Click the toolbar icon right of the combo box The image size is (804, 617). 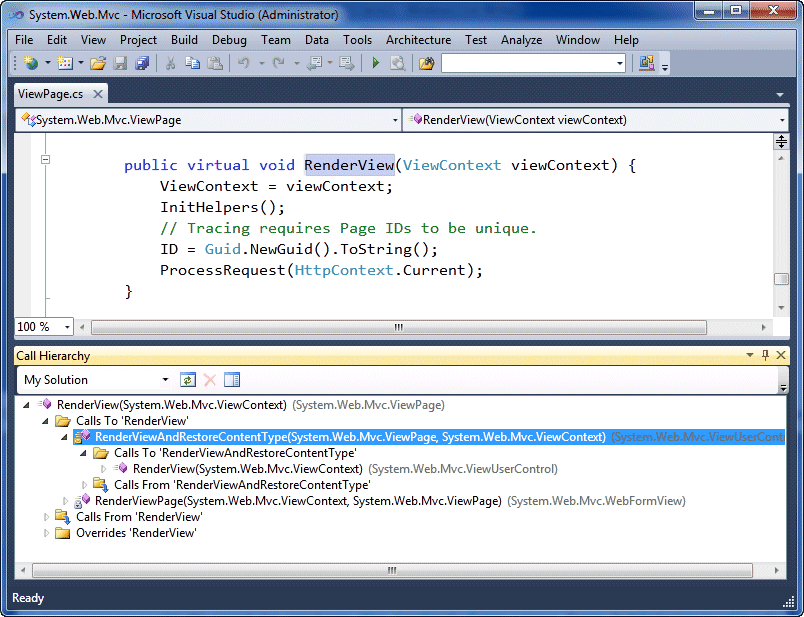click(x=647, y=63)
